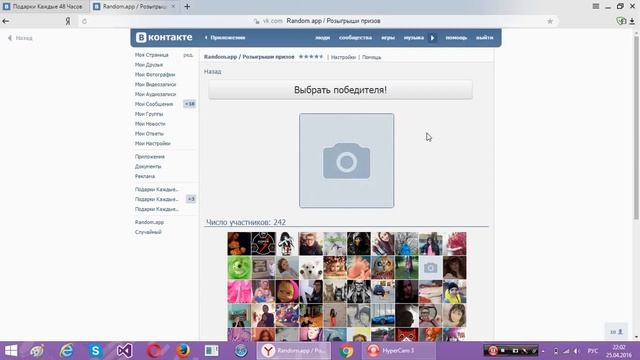Click the red HyperCam pause tray icon
Screen dimensions: 640x360
click(x=493, y=351)
